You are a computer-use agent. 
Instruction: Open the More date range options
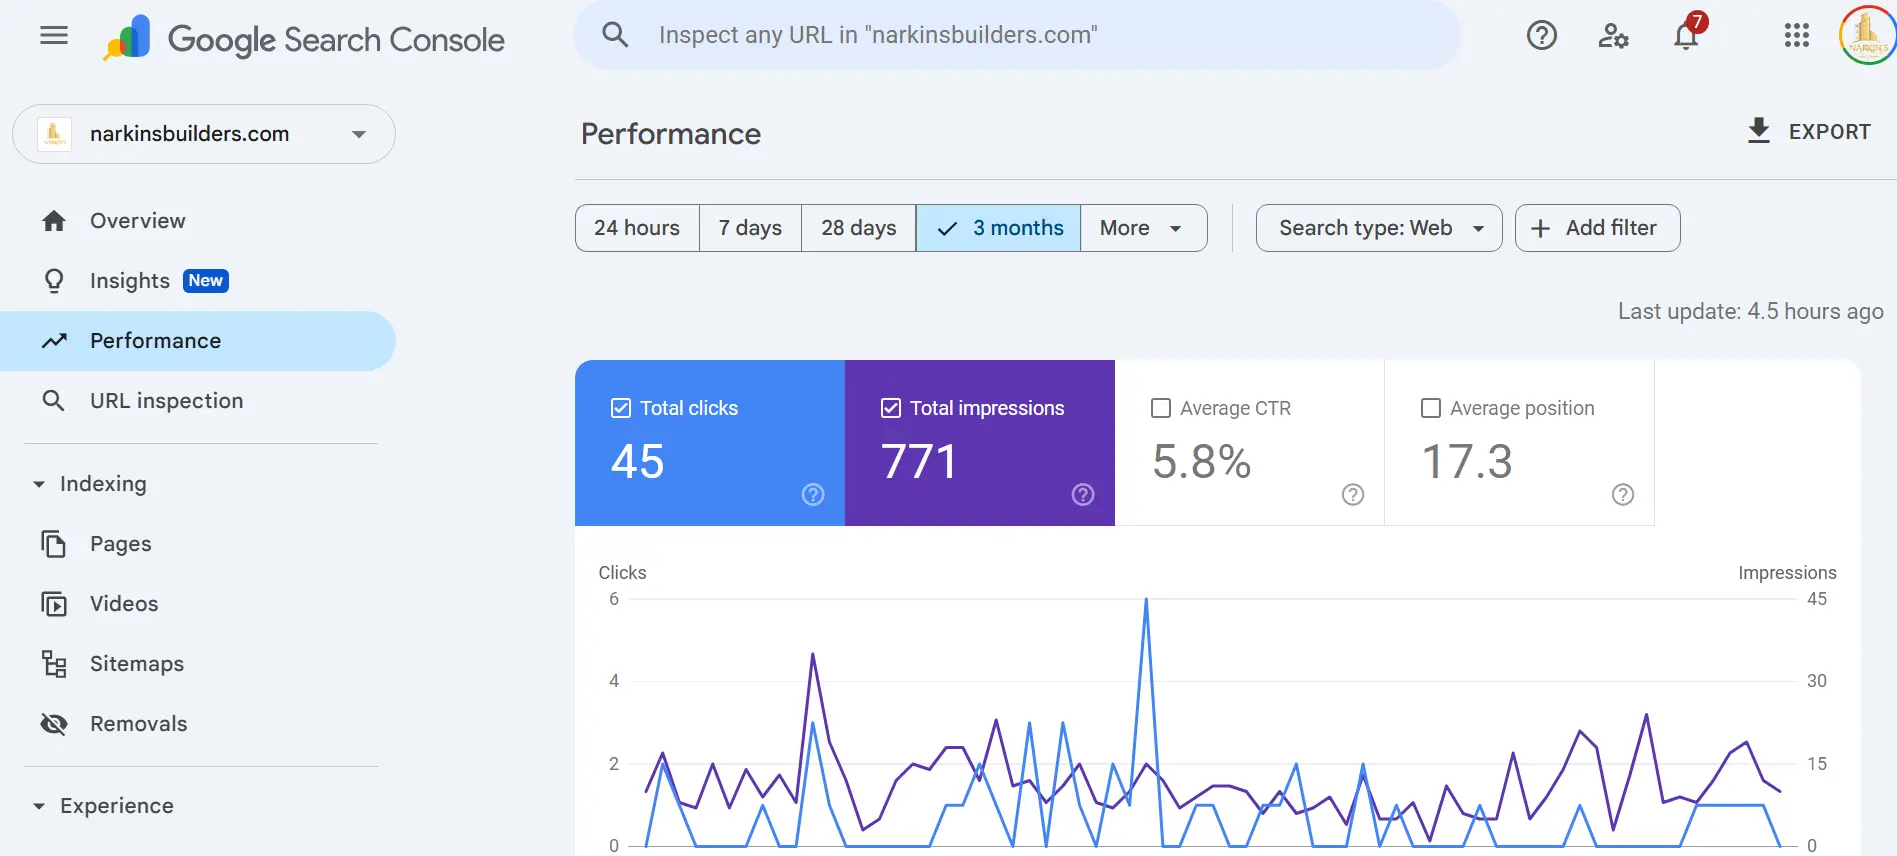pyautogui.click(x=1142, y=228)
